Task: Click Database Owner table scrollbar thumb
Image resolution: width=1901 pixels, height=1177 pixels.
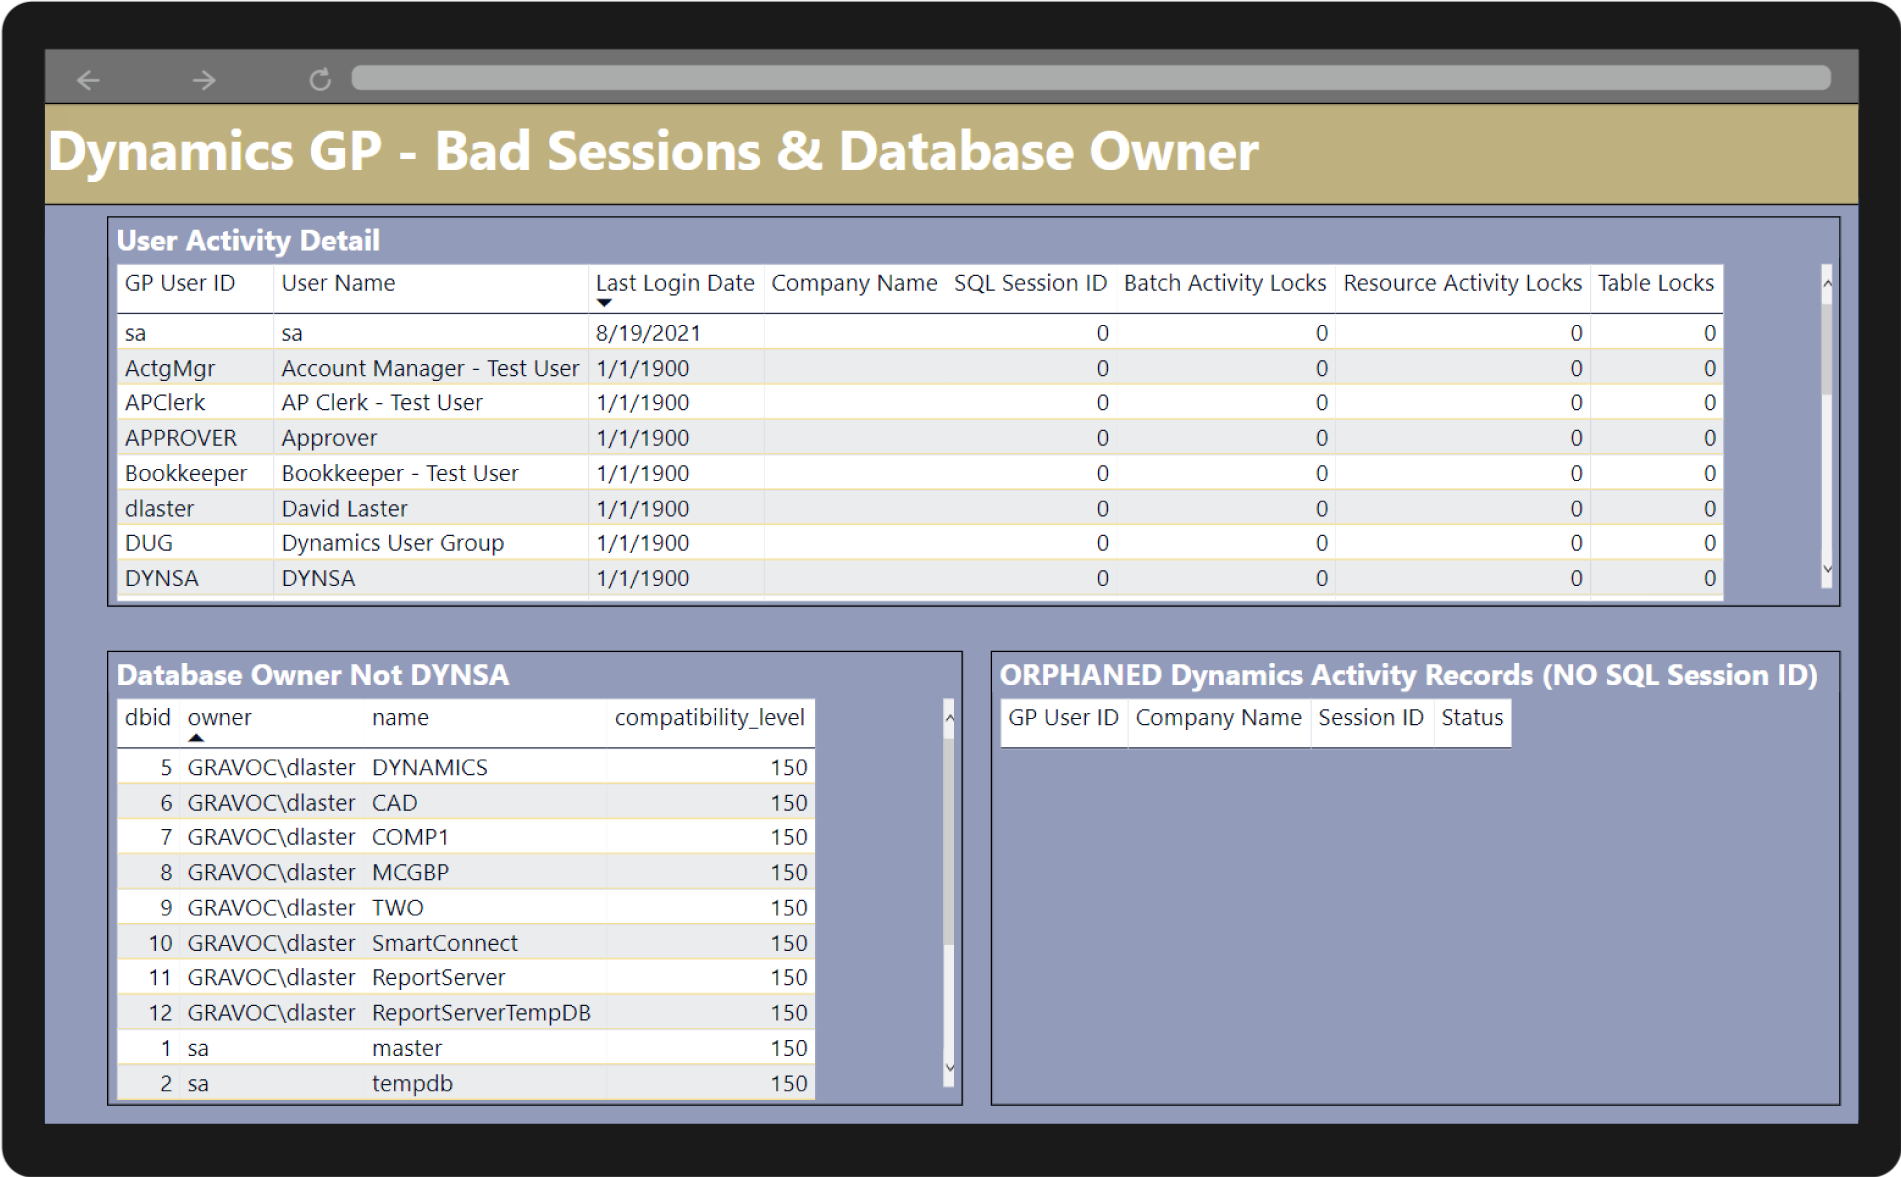Action: 949,840
